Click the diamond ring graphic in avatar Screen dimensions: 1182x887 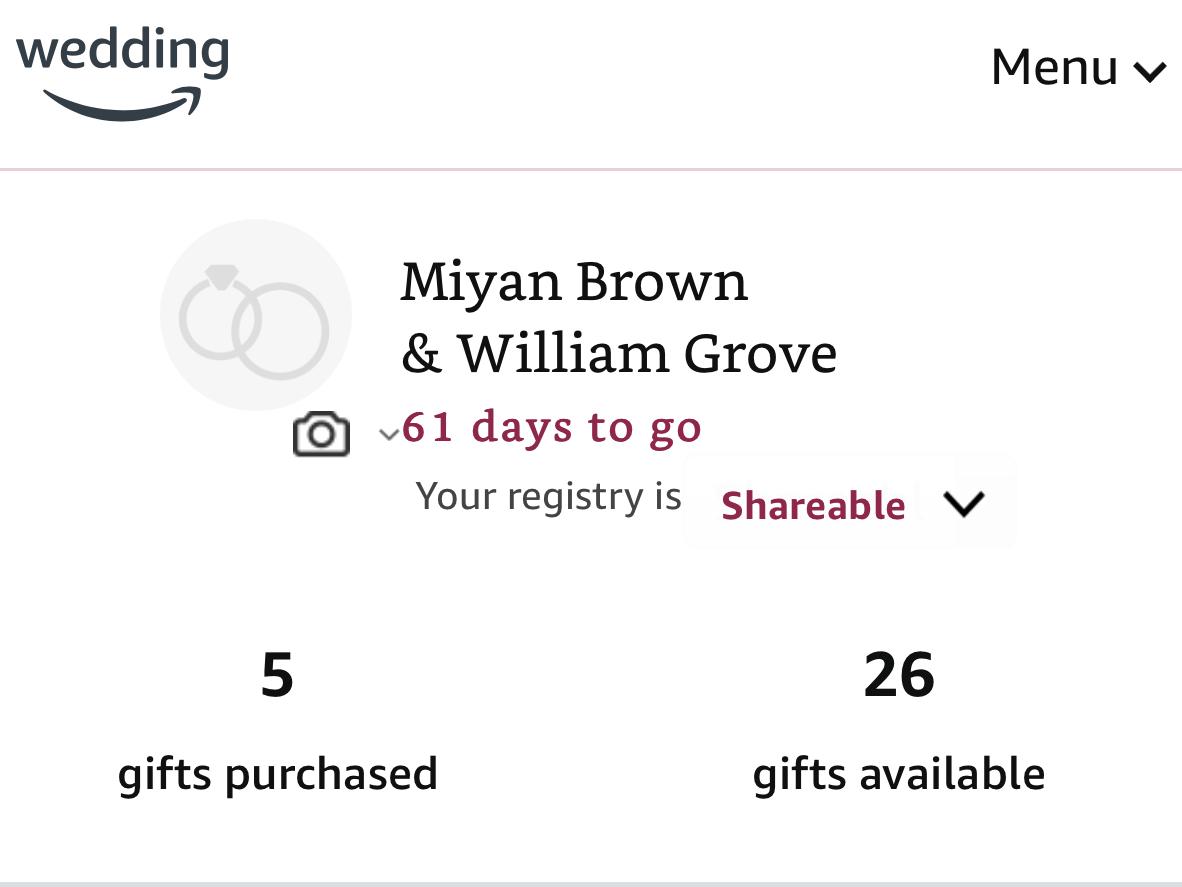click(x=220, y=311)
